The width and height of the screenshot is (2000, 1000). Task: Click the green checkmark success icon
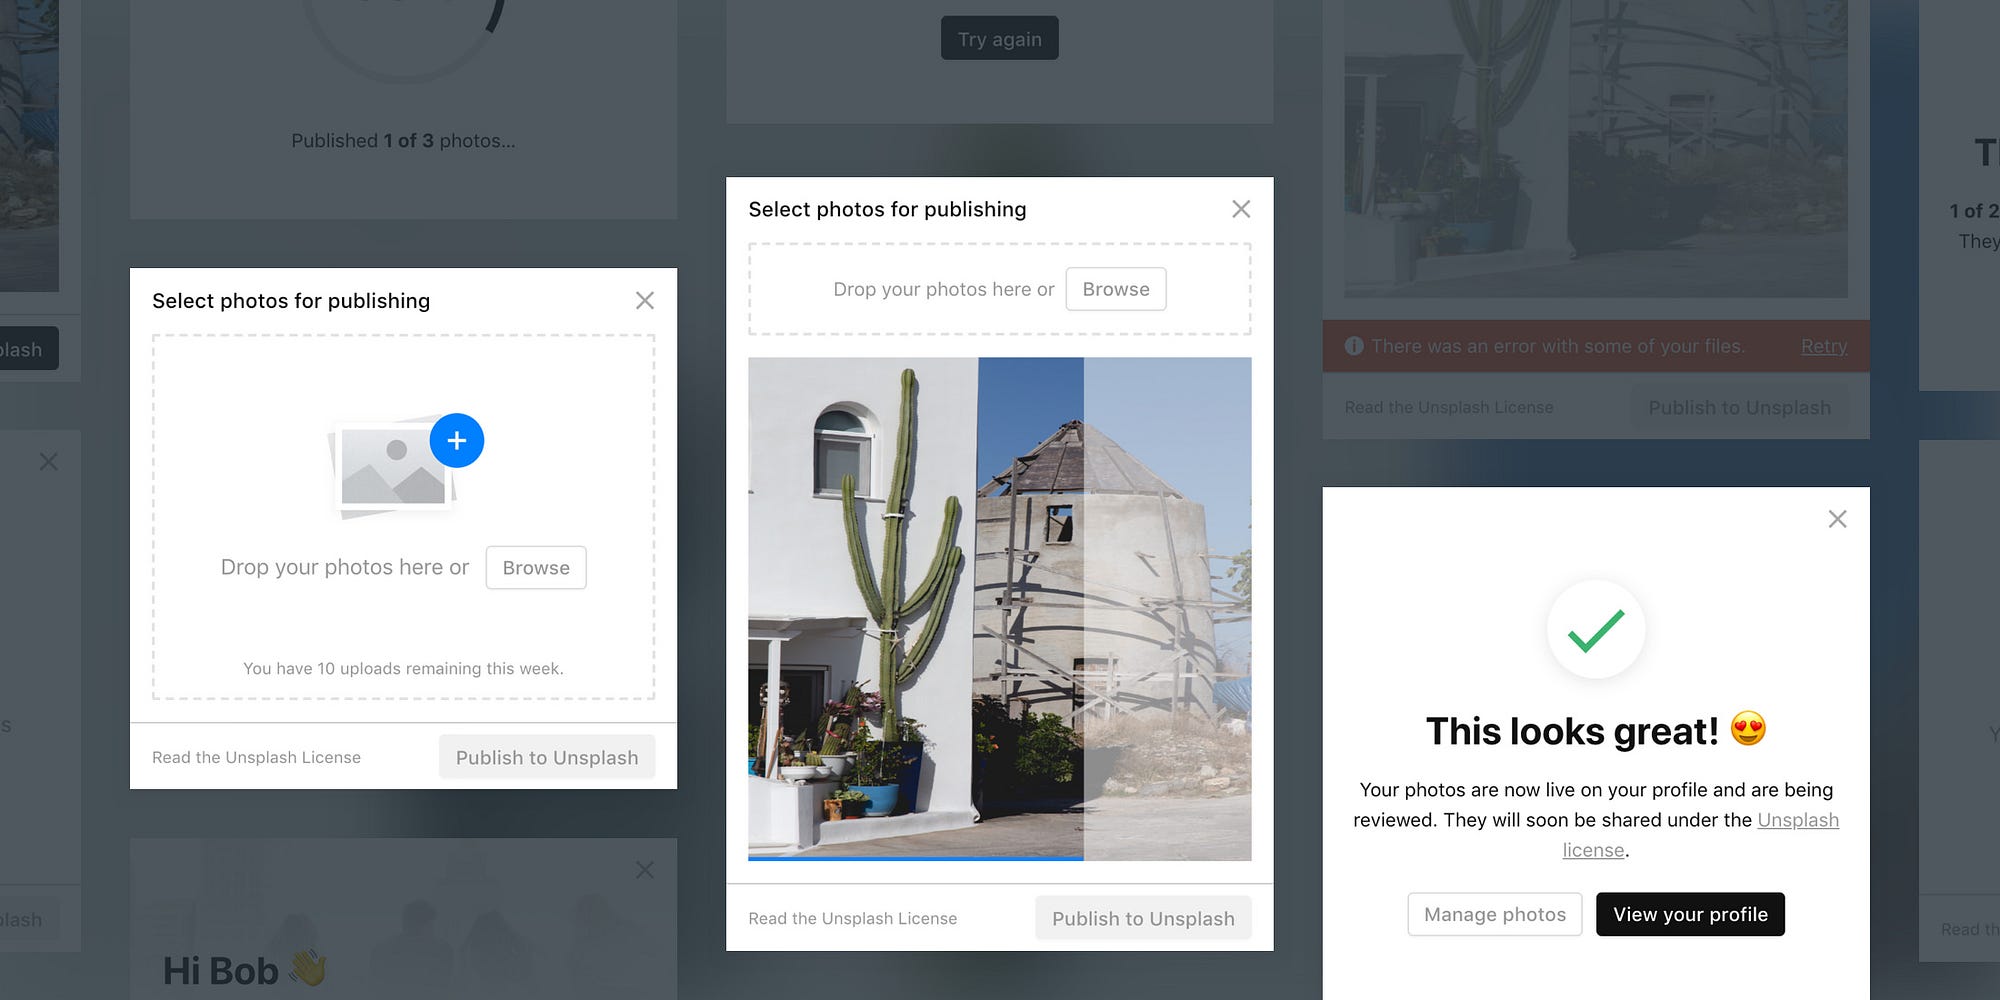point(1596,630)
